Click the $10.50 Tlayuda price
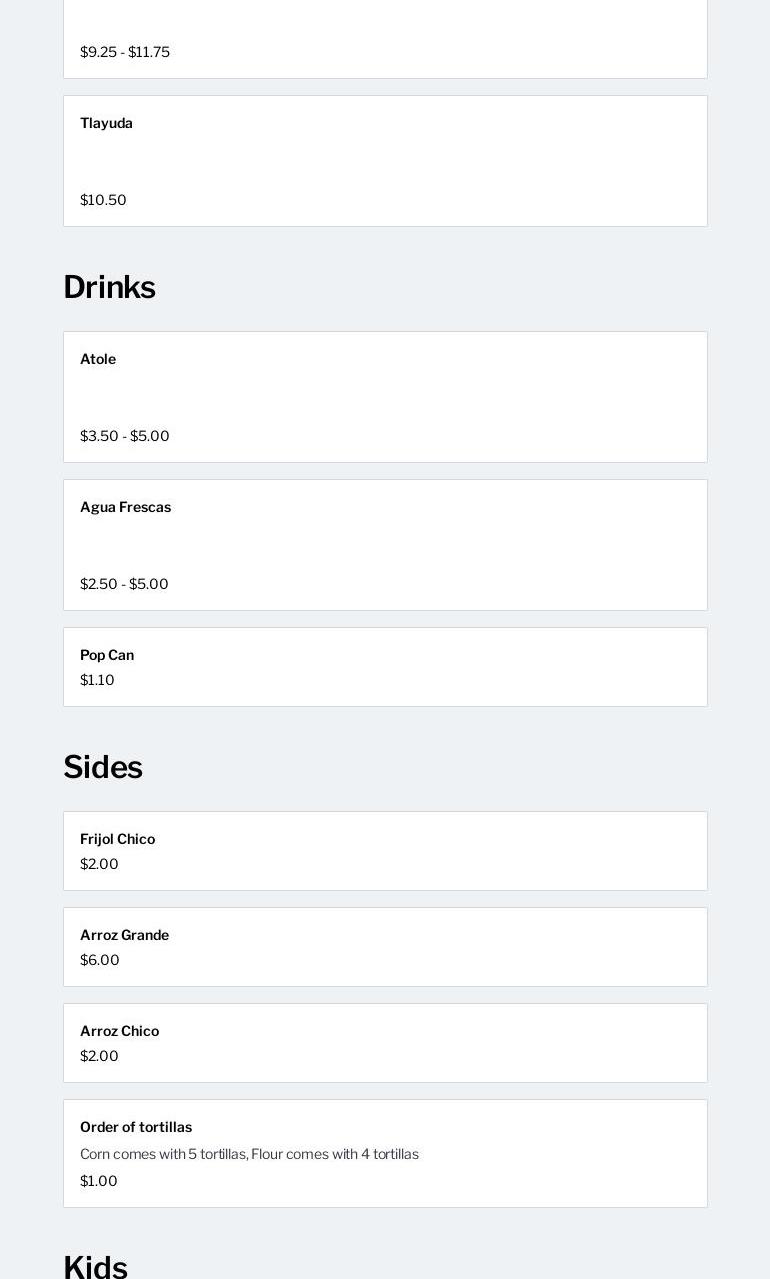The height and width of the screenshot is (1279, 770). pos(103,200)
